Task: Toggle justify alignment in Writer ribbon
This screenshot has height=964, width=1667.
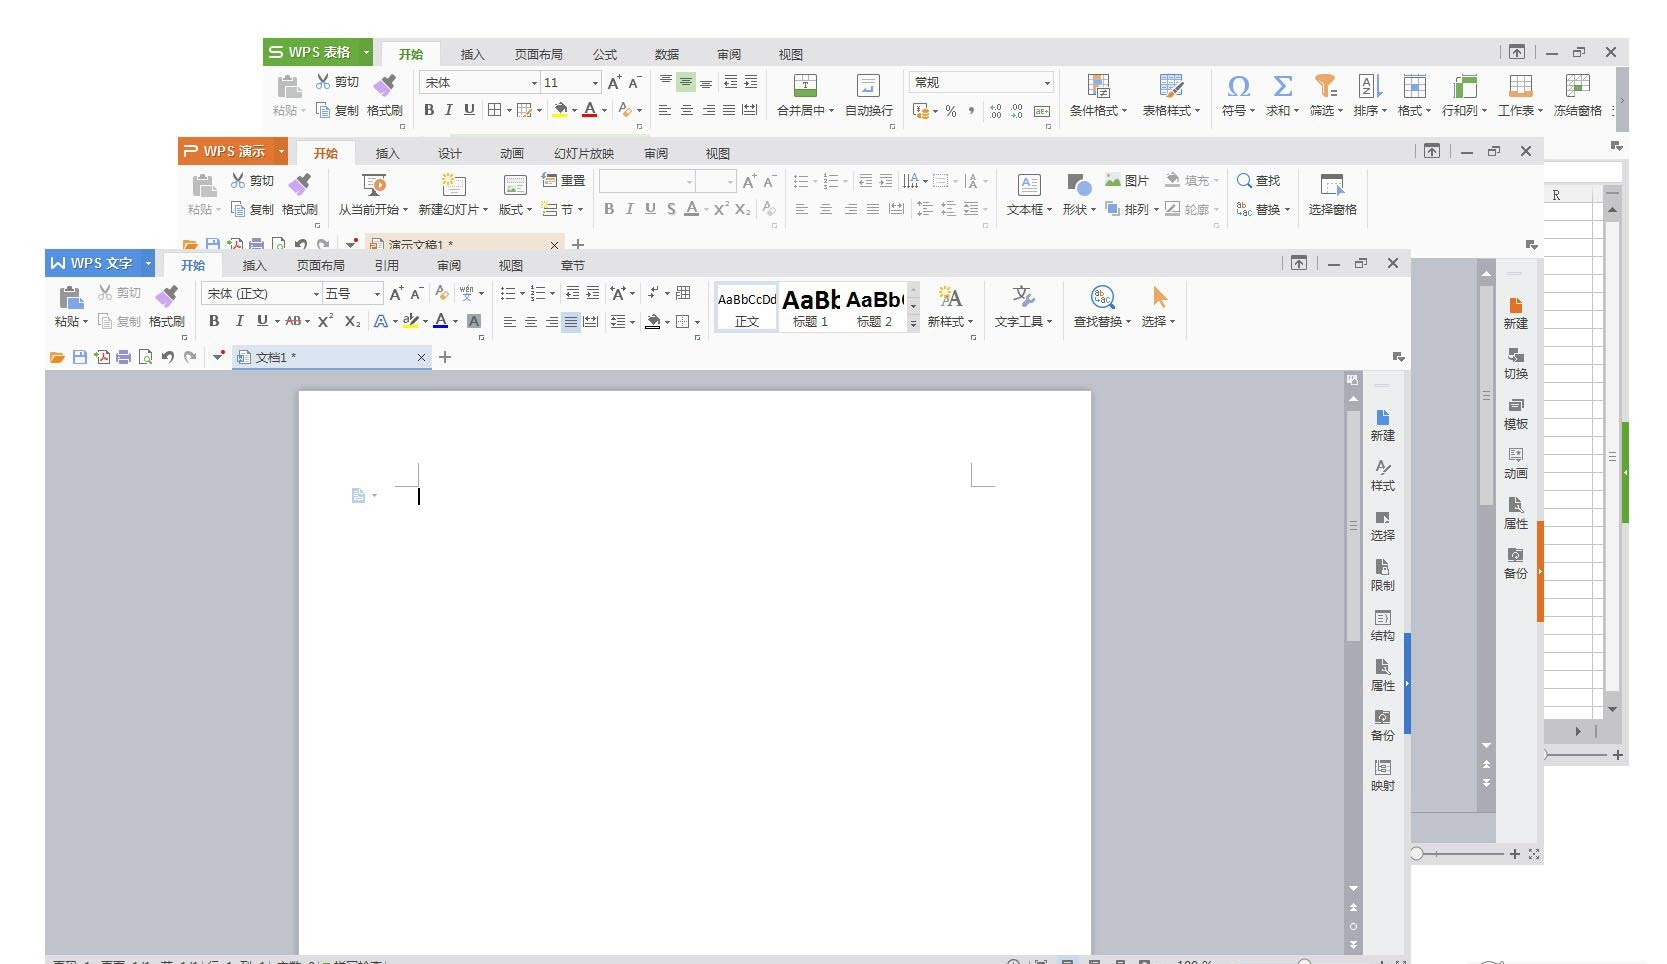Action: tap(570, 322)
